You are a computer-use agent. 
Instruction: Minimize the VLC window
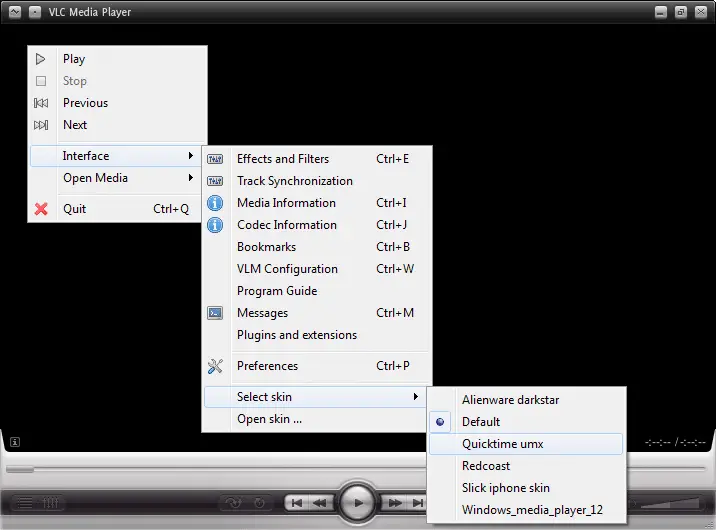click(661, 12)
